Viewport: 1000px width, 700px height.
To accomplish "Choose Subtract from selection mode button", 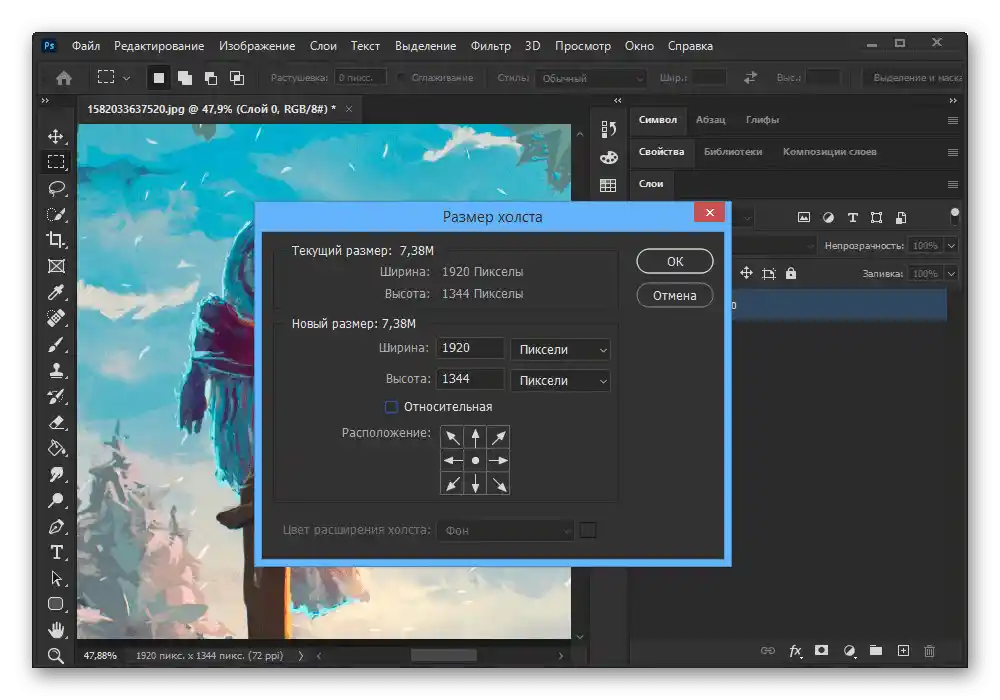I will point(211,78).
